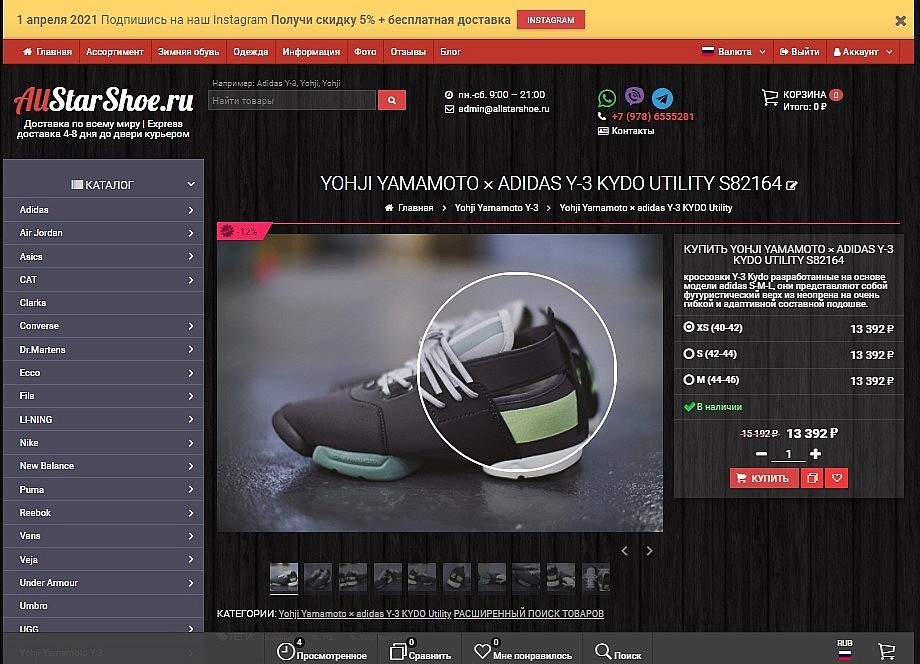Close the Instagram promo banner
The image size is (920, 664).
(x=900, y=21)
